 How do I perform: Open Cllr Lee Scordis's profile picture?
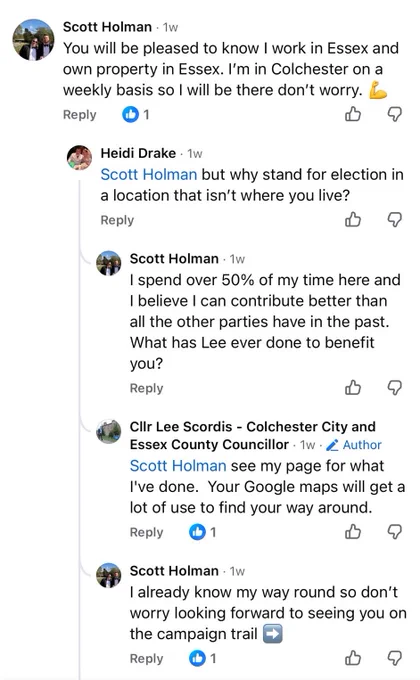(x=108, y=432)
